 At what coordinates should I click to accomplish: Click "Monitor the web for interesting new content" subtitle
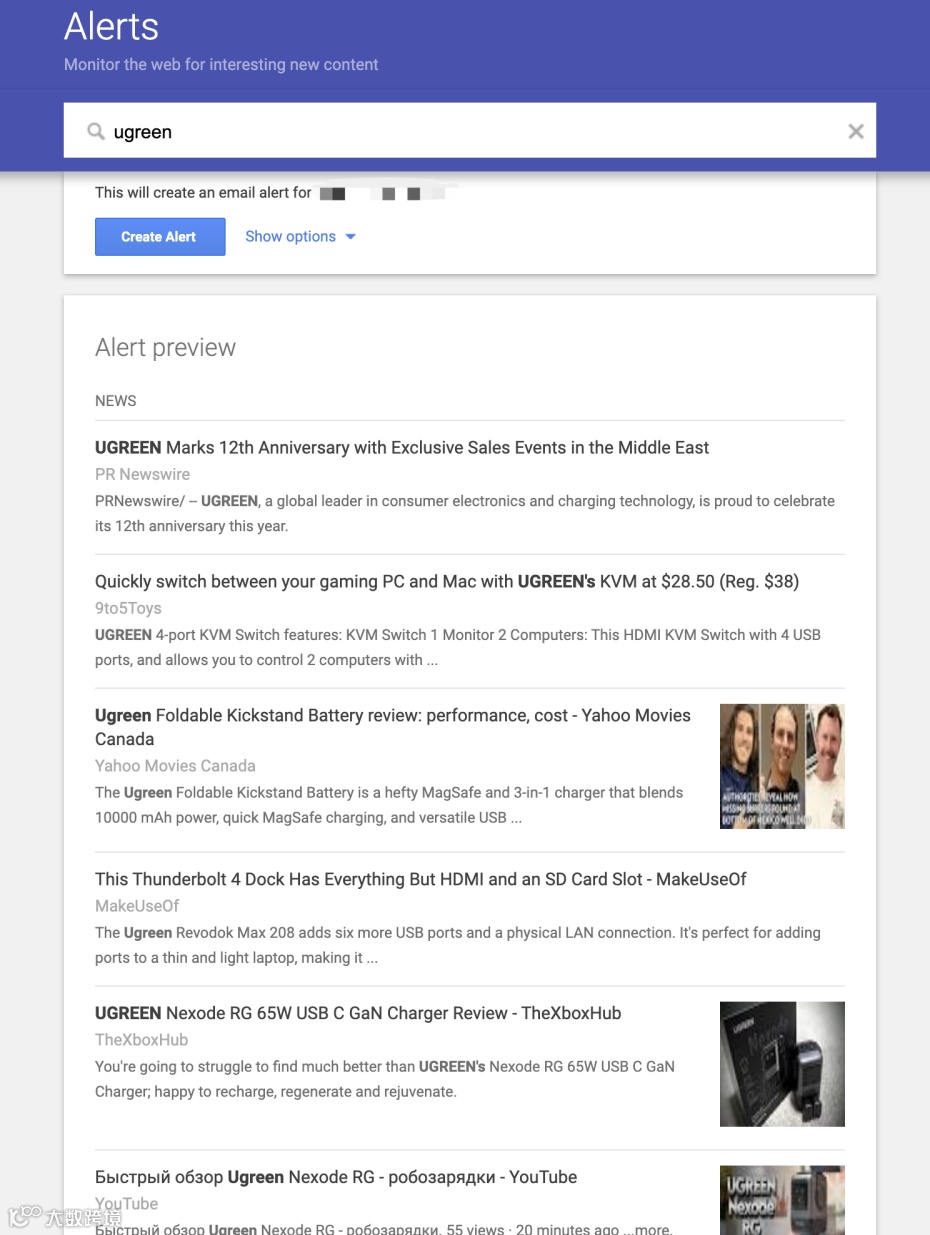point(221,65)
